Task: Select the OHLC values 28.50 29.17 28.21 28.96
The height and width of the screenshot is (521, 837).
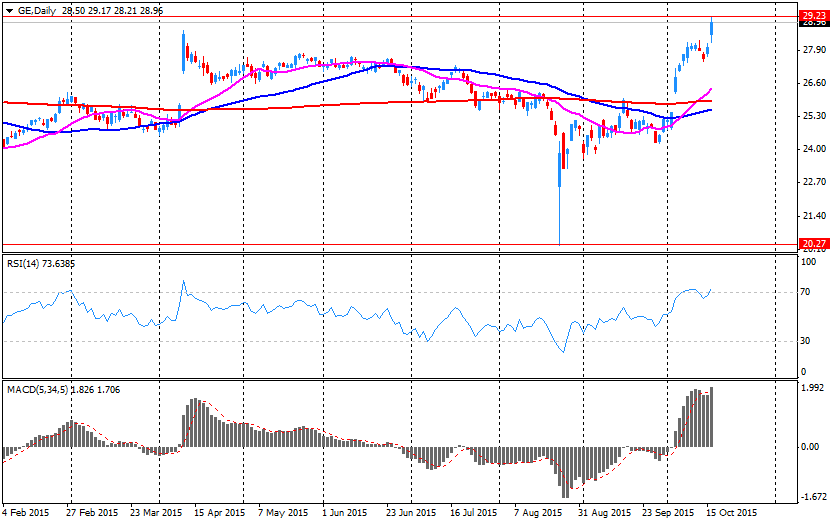Action: tap(113, 11)
